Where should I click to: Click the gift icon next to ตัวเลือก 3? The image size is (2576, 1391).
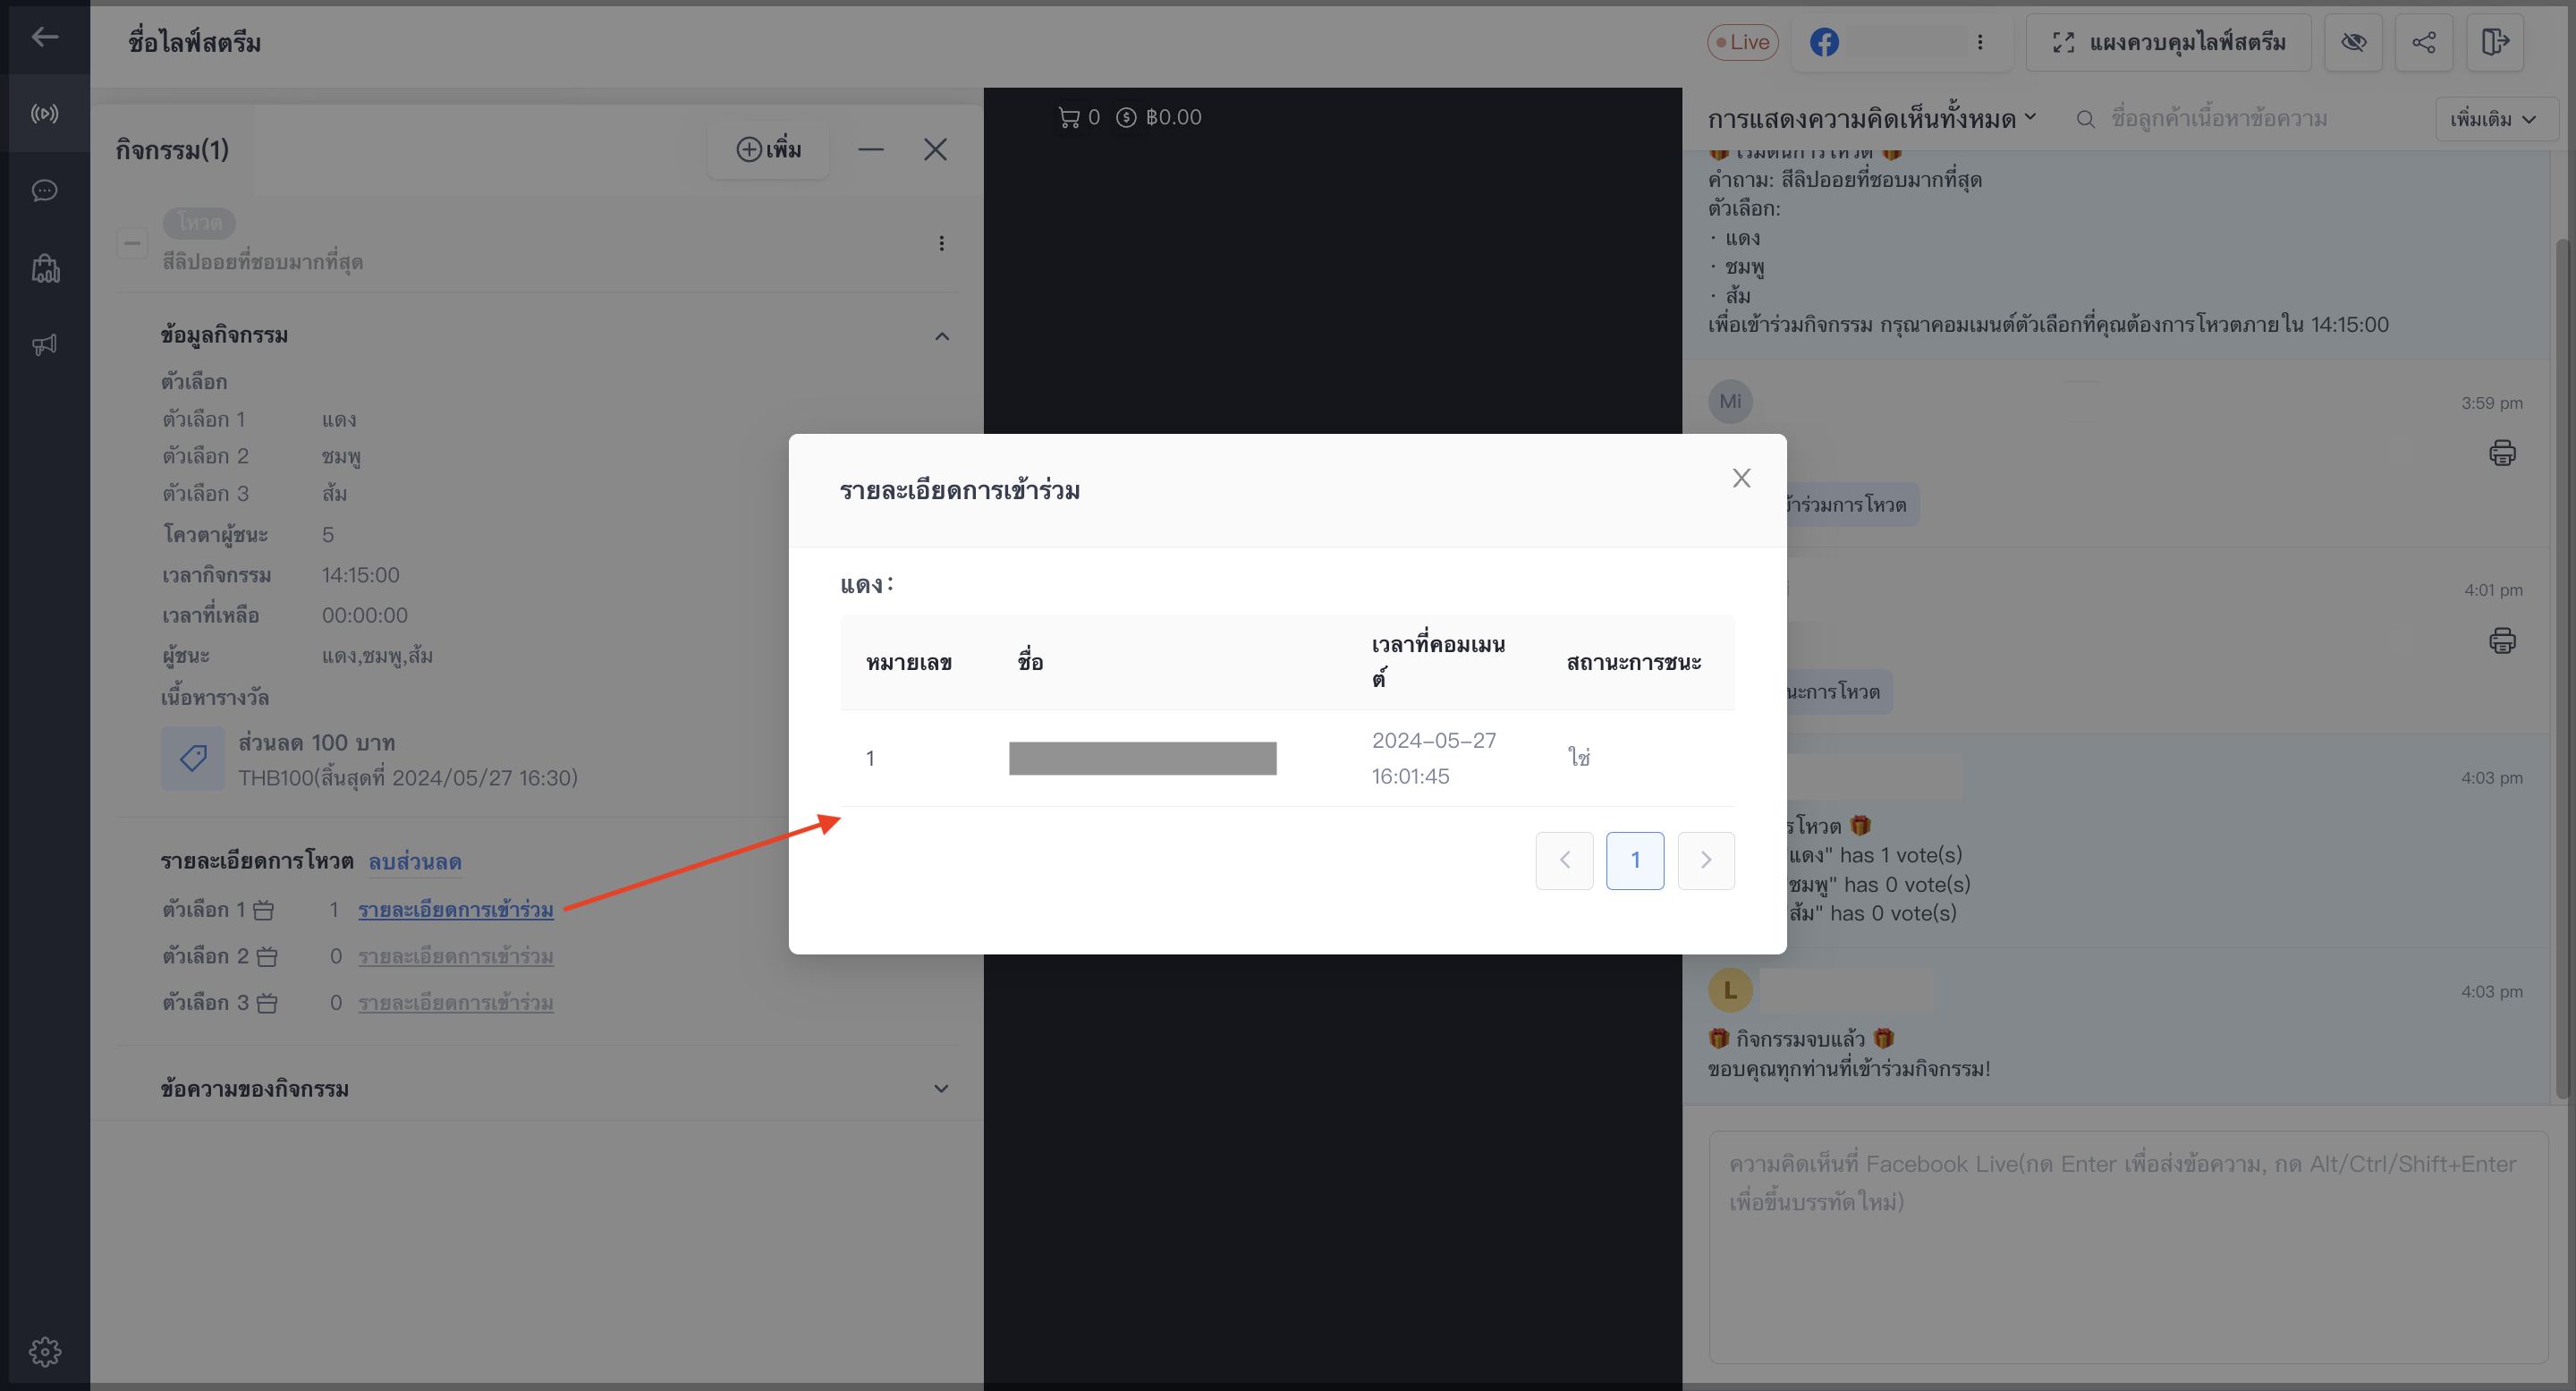click(x=267, y=1003)
